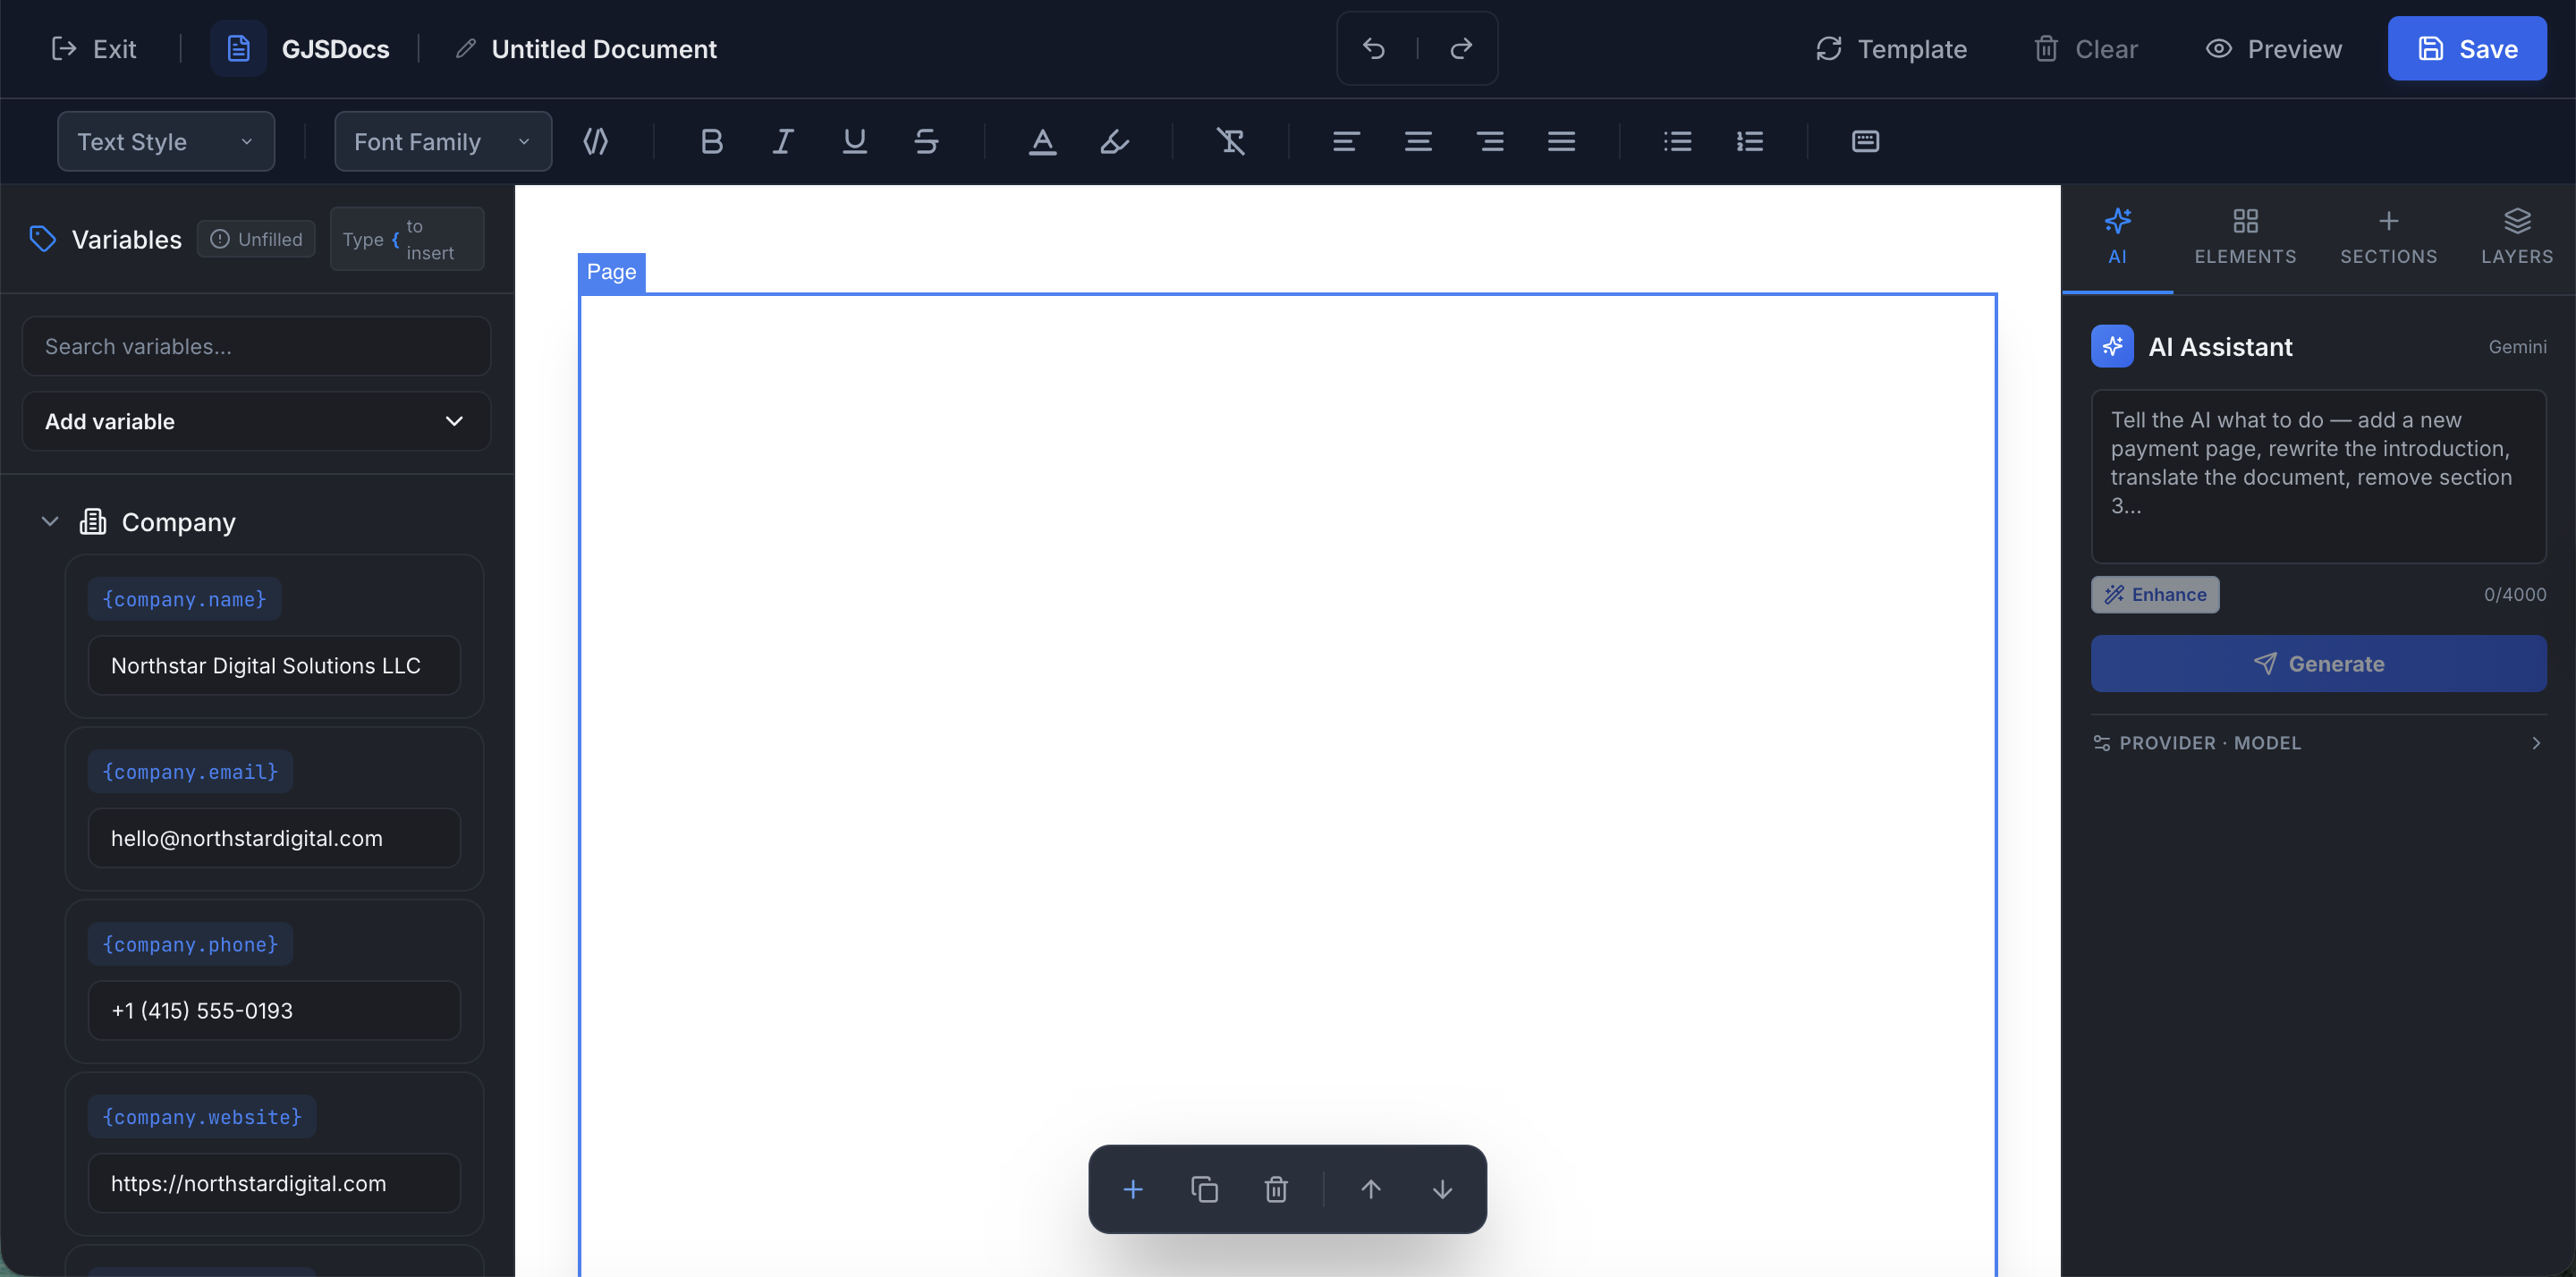Add a new page with plus icon
The width and height of the screenshot is (2576, 1277).
(x=1133, y=1189)
